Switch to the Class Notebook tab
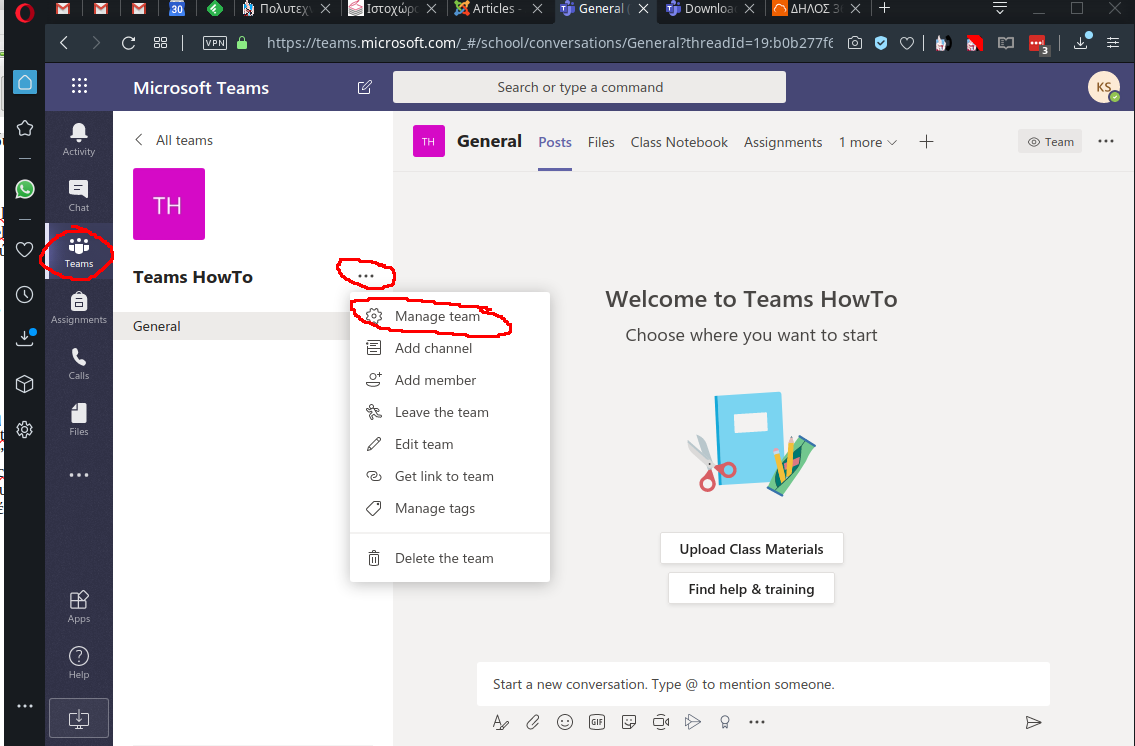Viewport: 1135px width, 746px height. 679,142
